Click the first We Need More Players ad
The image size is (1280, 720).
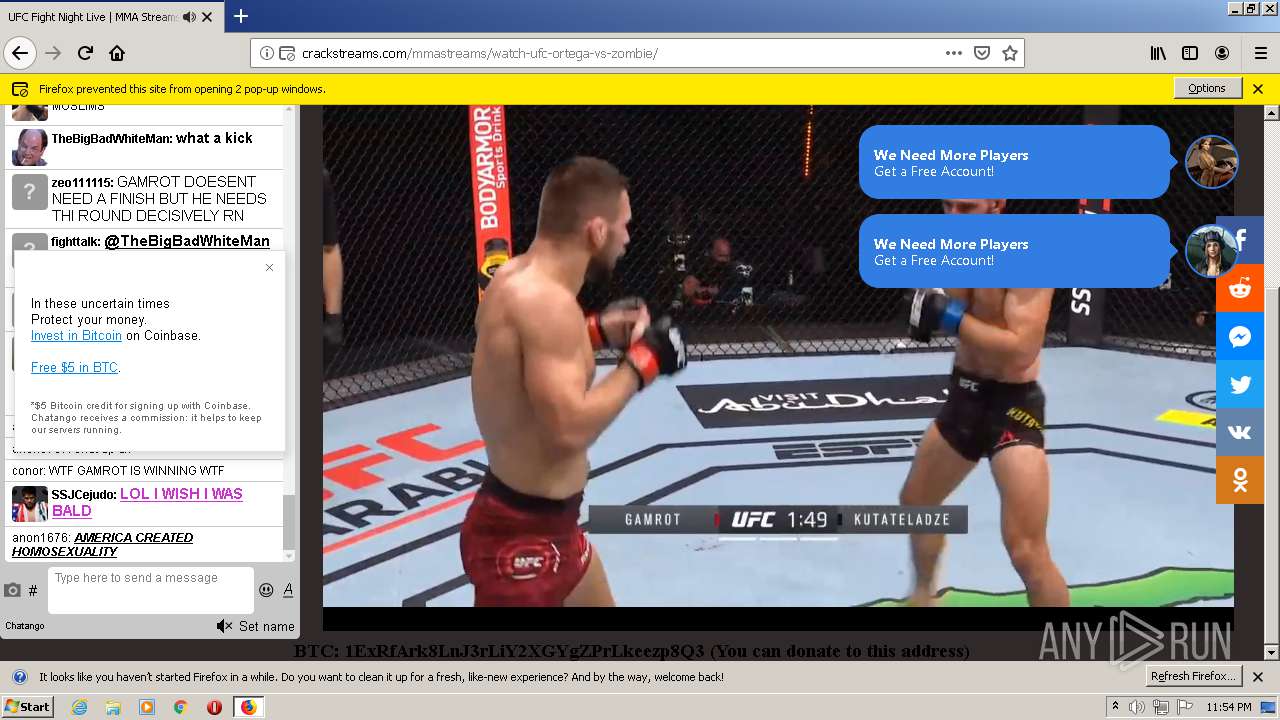click(1014, 162)
